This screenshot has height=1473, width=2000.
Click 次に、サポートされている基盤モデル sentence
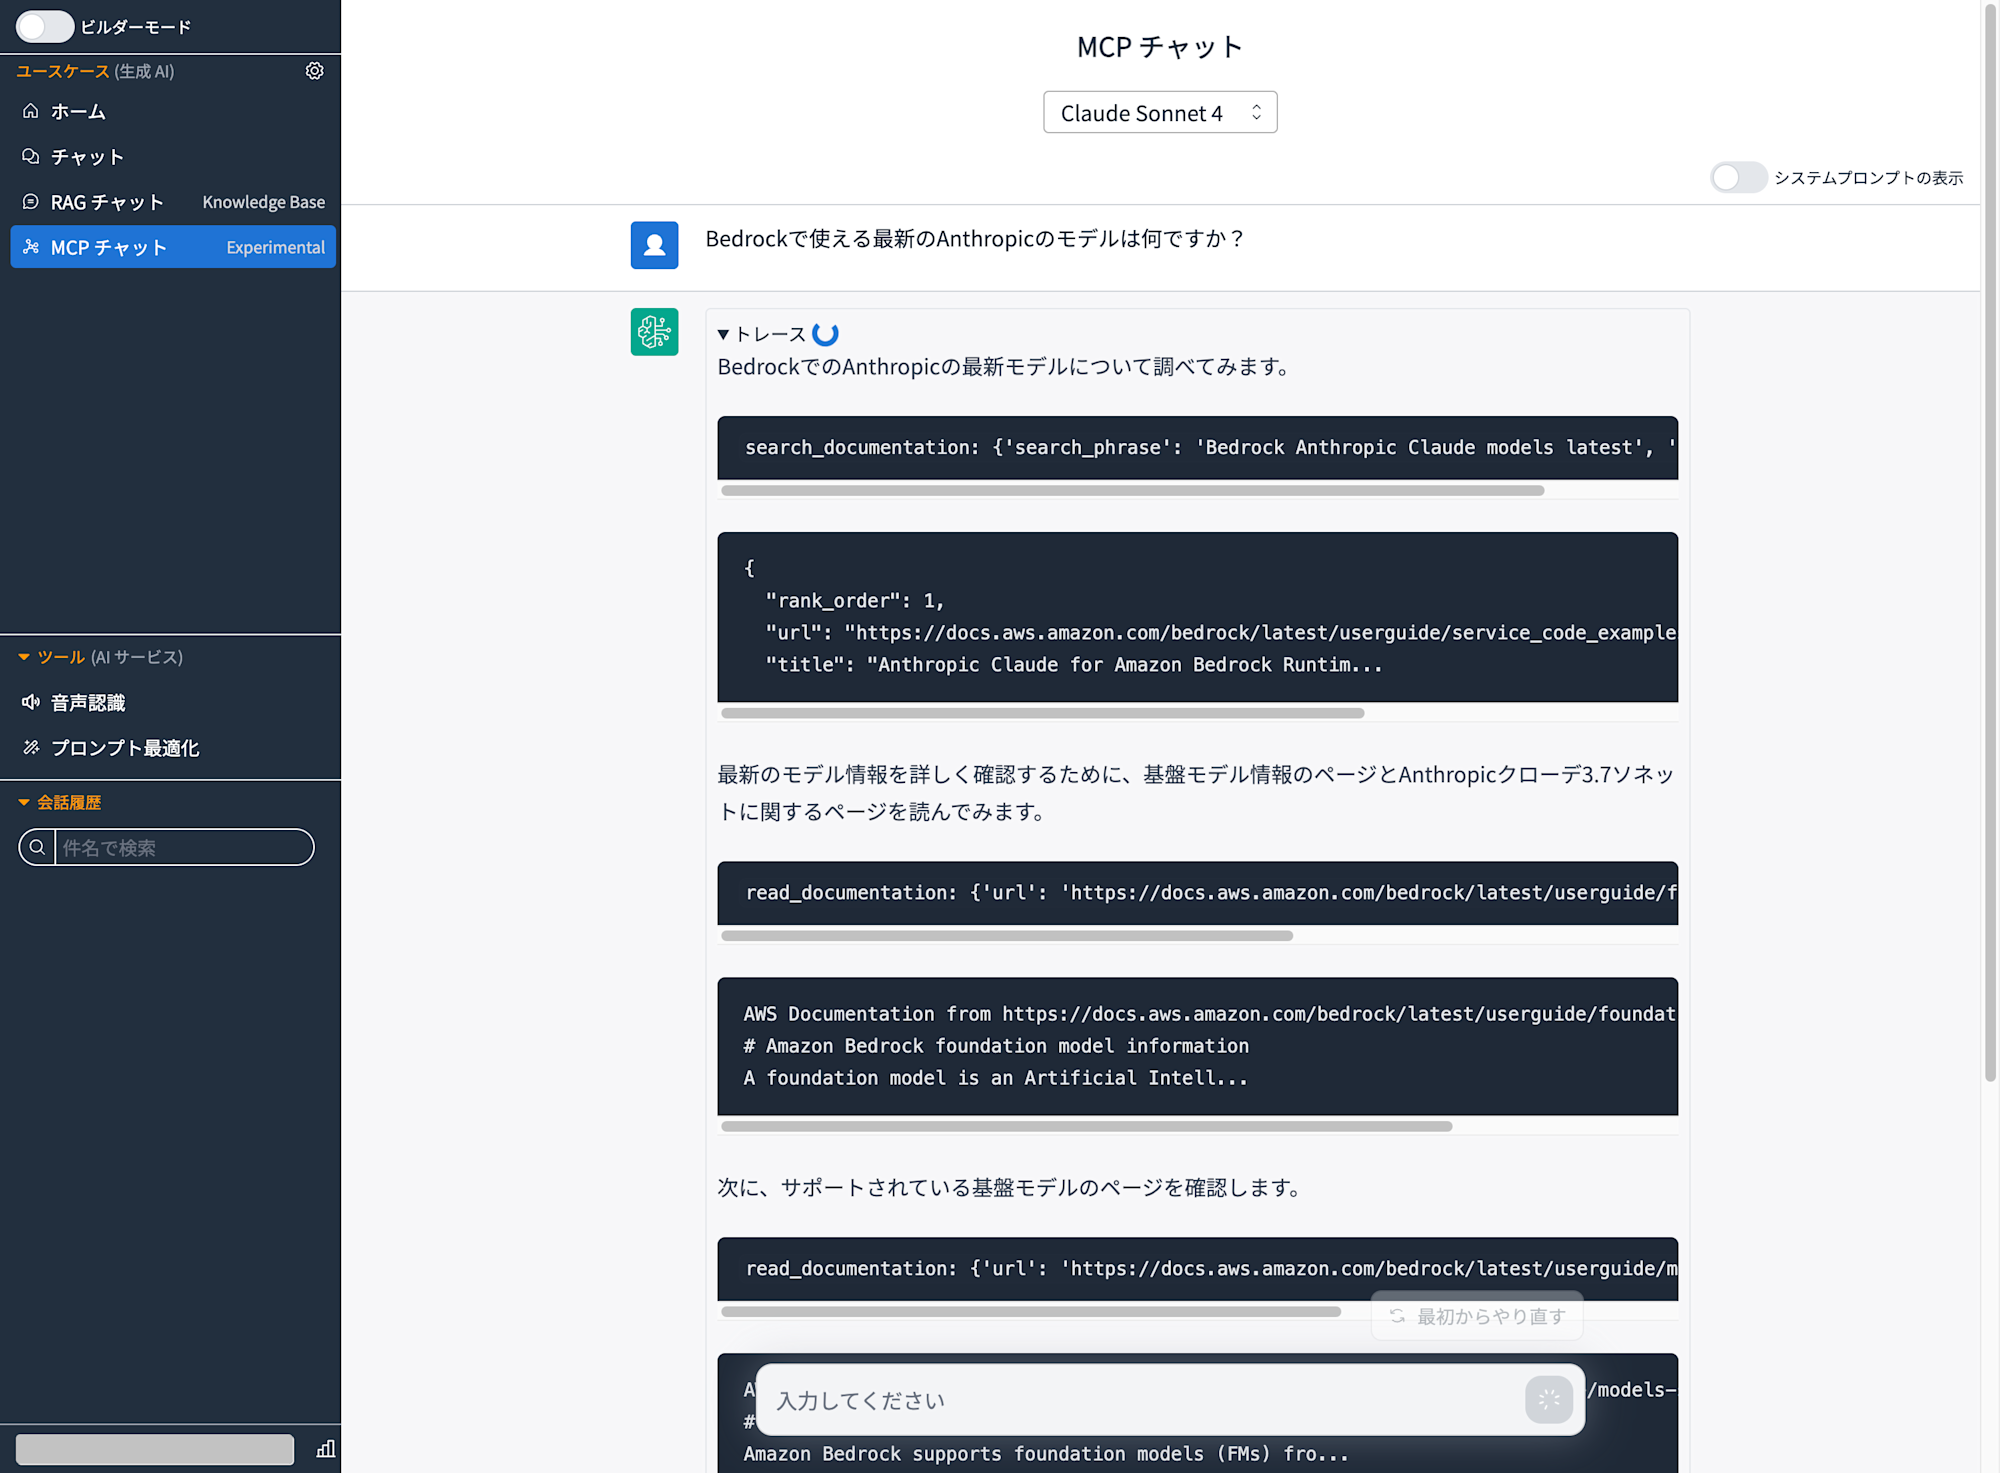tap(1011, 1187)
